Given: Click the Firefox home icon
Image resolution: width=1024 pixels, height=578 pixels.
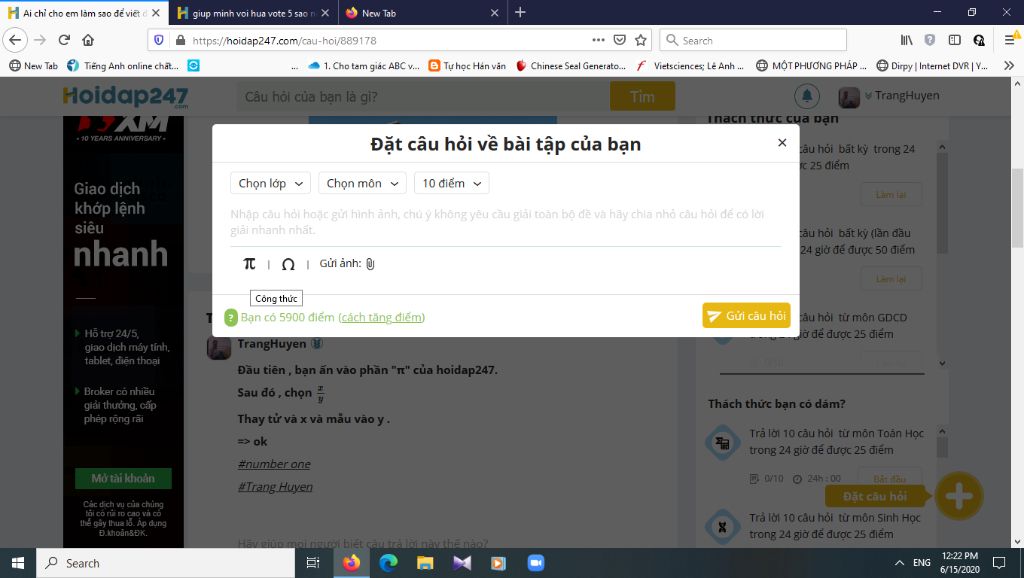Looking at the screenshot, I should [88, 40].
